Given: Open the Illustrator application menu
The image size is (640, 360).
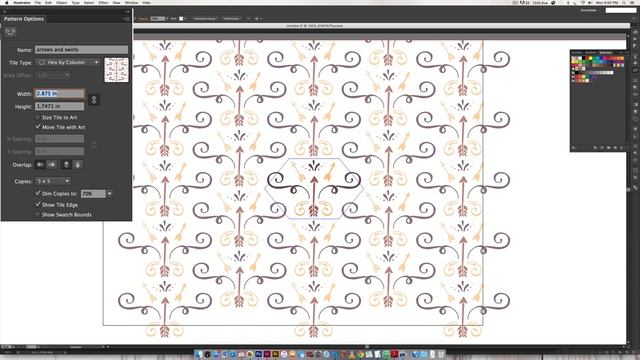Looking at the screenshot, I should [22, 2].
